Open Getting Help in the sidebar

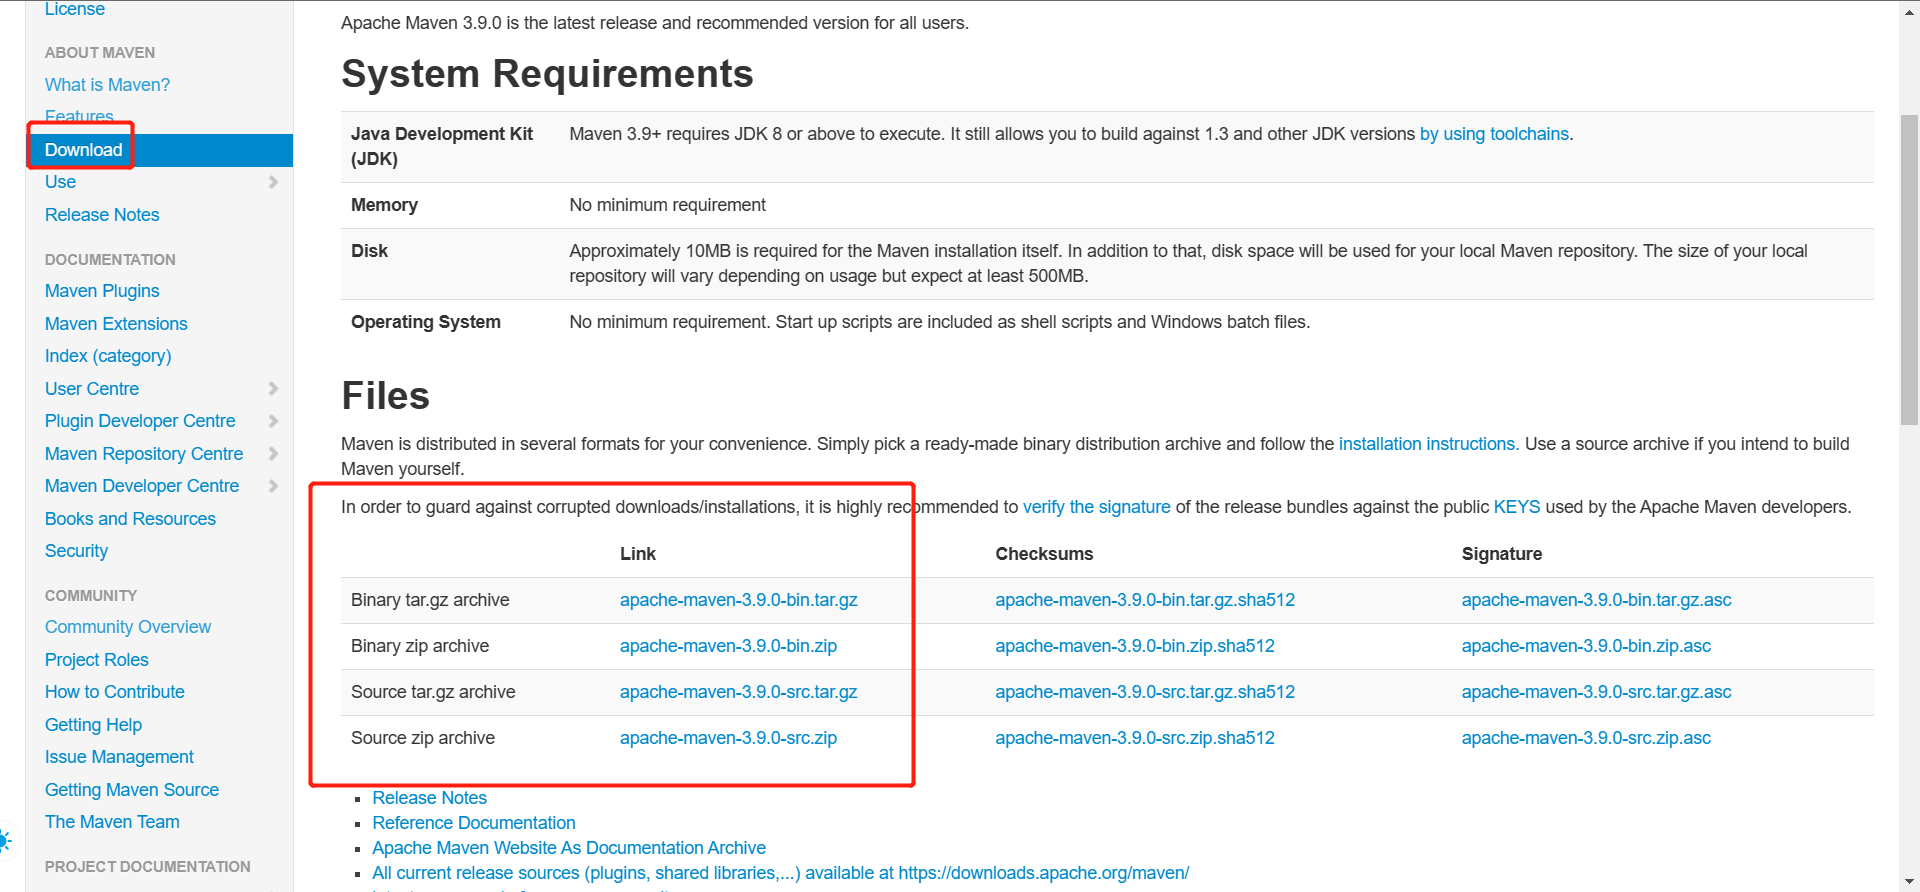click(93, 725)
